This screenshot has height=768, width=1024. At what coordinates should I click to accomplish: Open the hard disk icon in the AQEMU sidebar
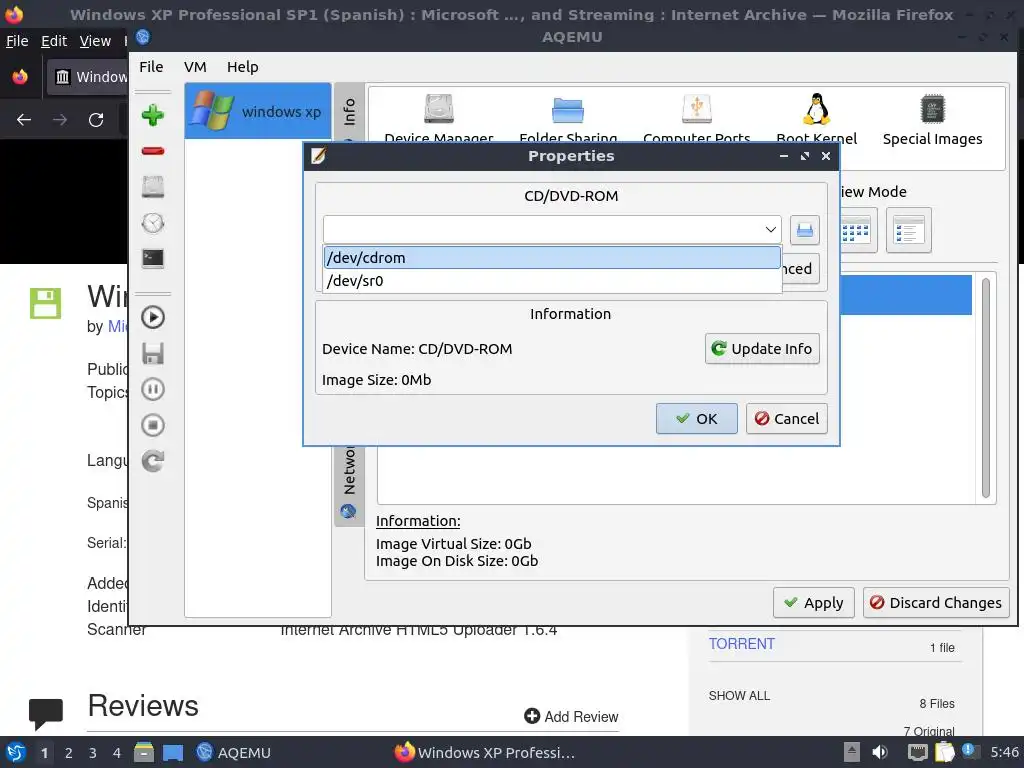coord(153,187)
